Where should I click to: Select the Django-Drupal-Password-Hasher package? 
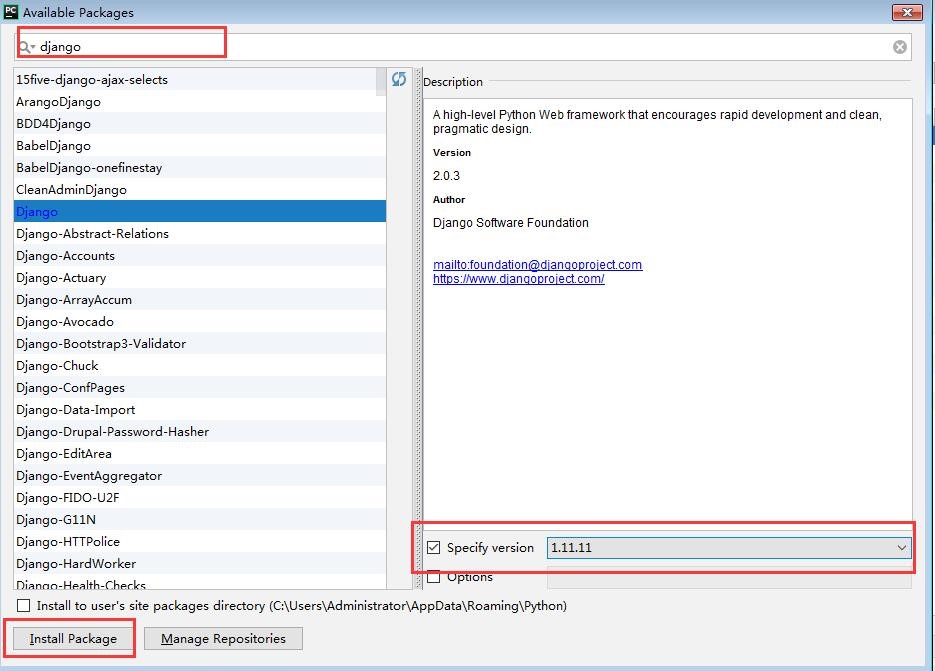[x=200, y=432]
